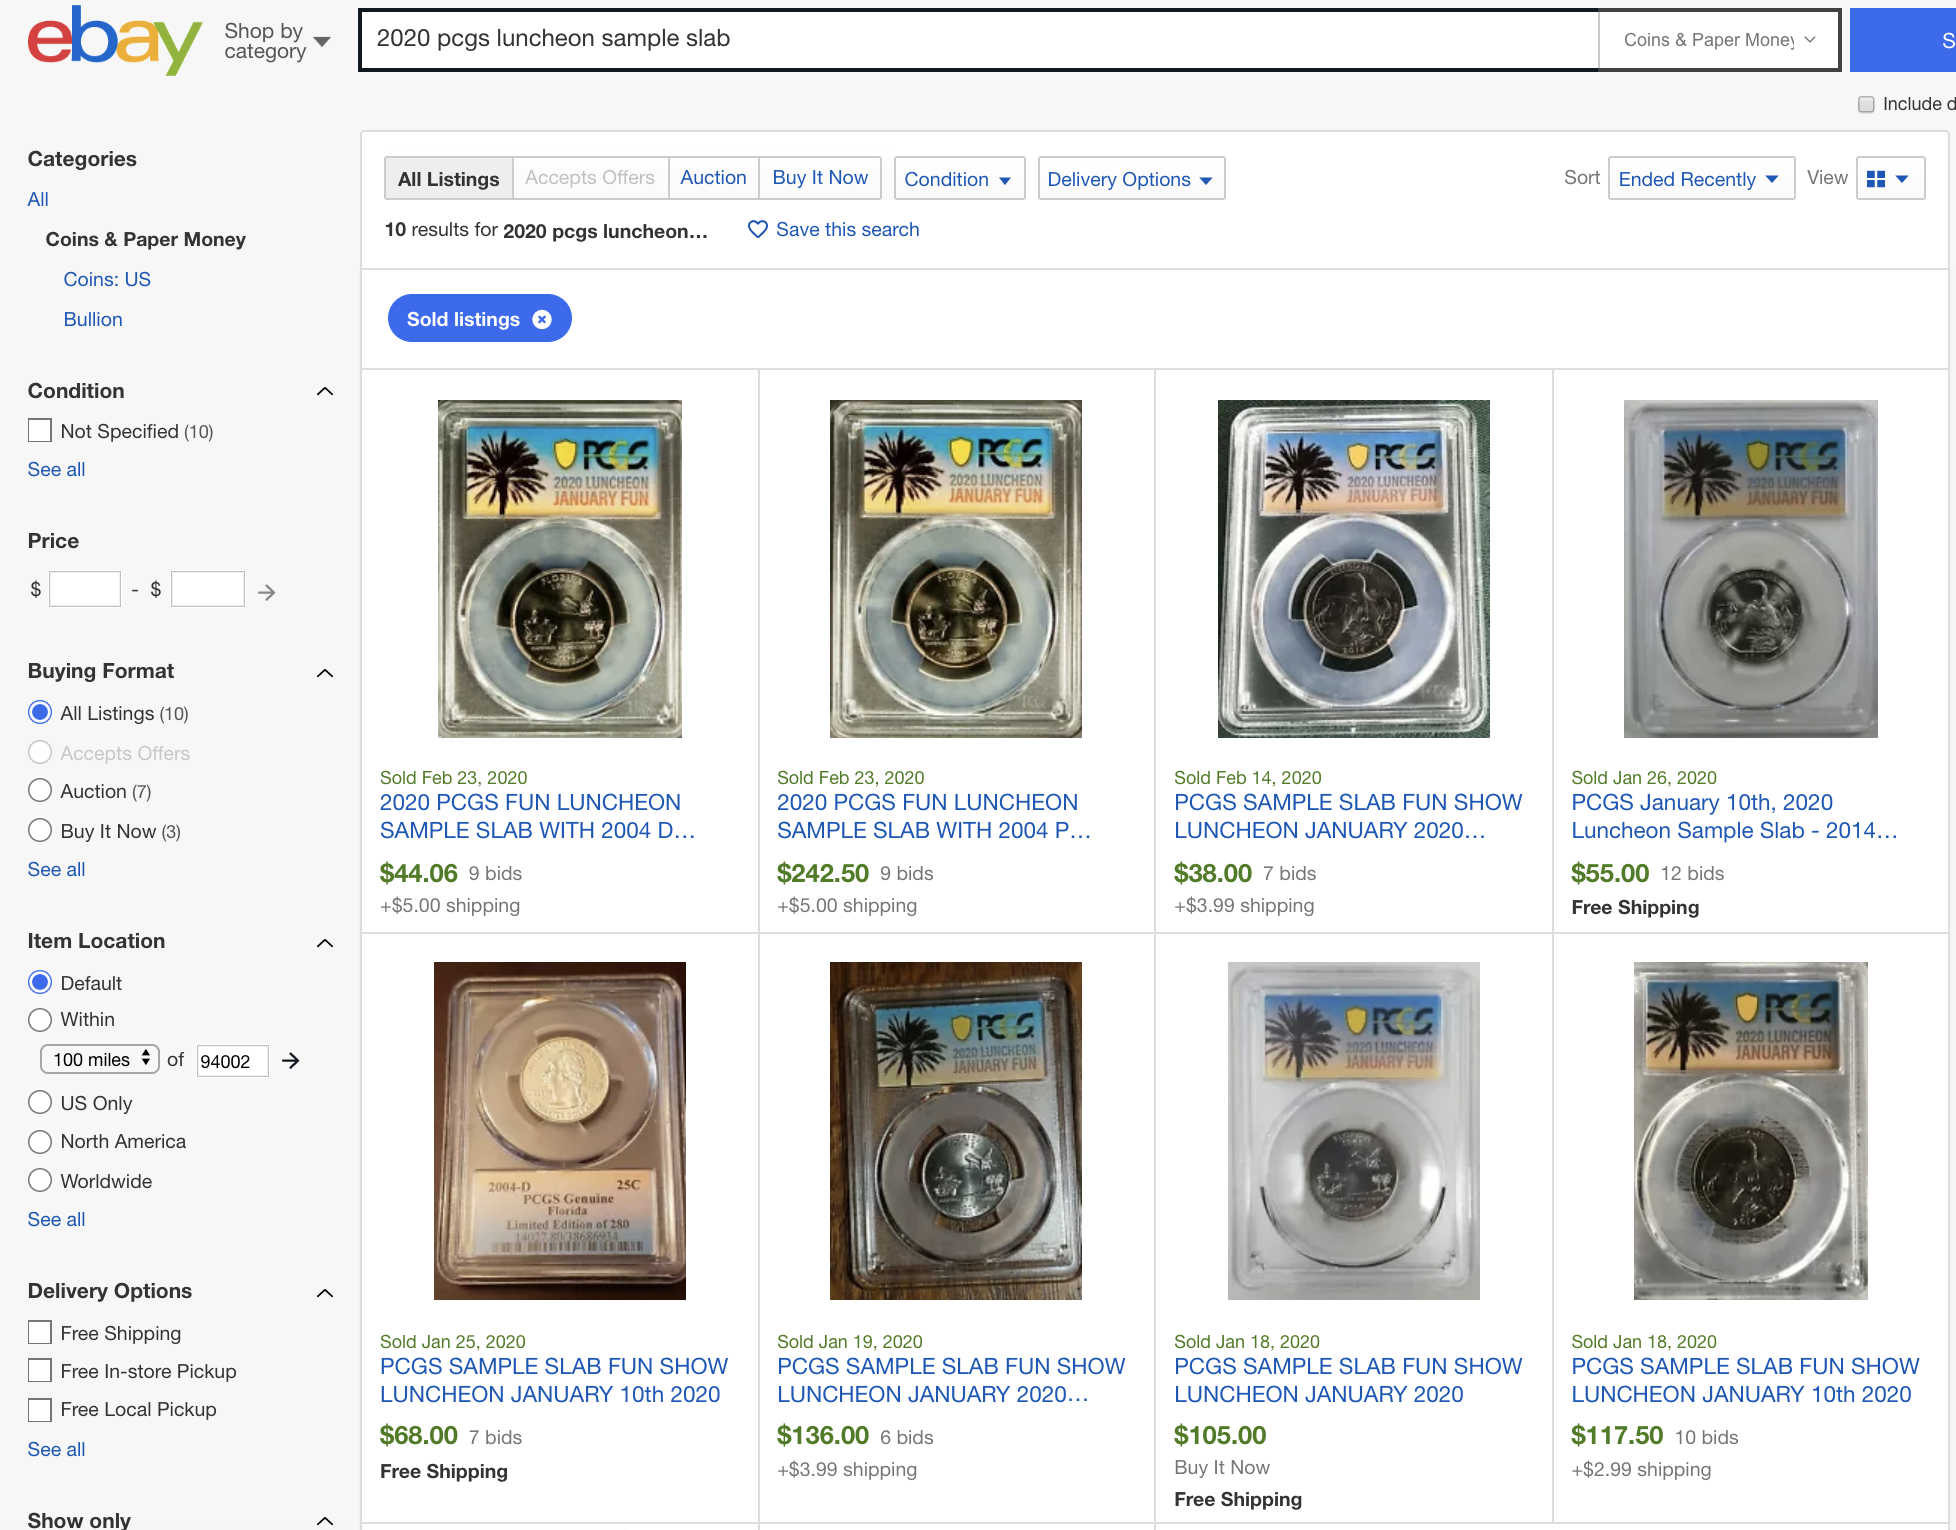
Task: Click the $242.50 listing's coin thumbnail
Action: [x=955, y=569]
